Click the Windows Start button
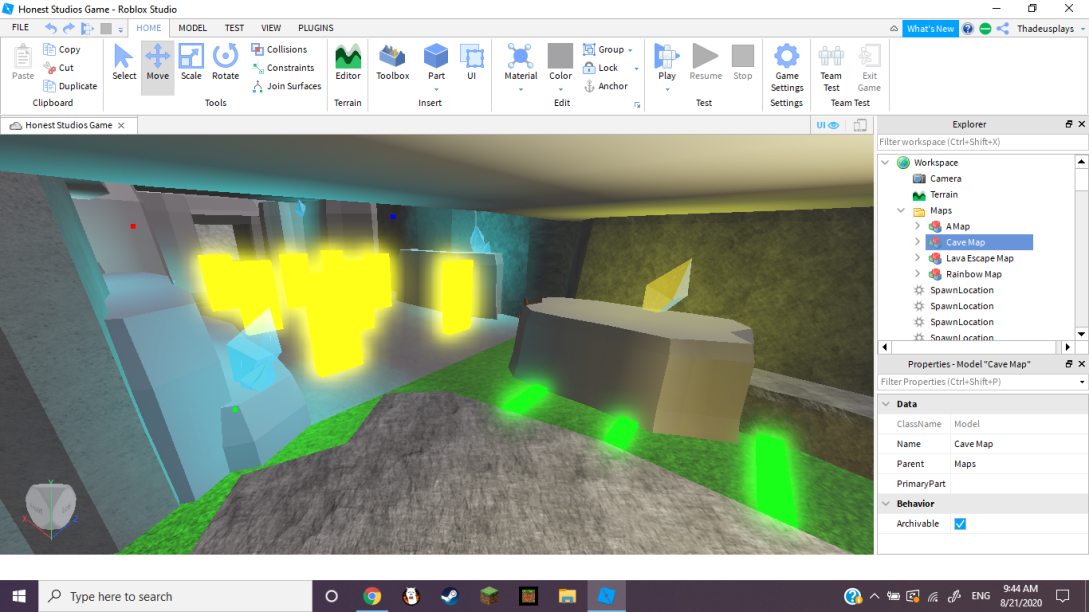 (x=19, y=596)
